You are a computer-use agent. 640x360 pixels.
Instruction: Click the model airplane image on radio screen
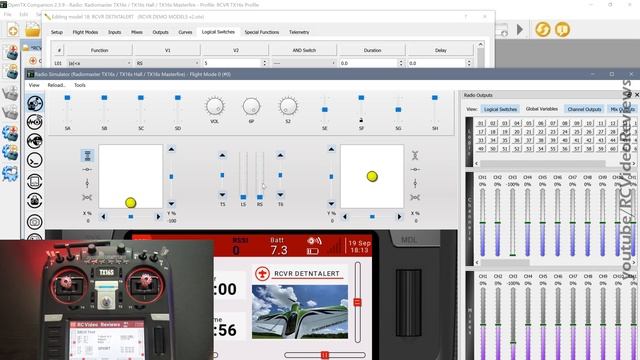point(300,312)
